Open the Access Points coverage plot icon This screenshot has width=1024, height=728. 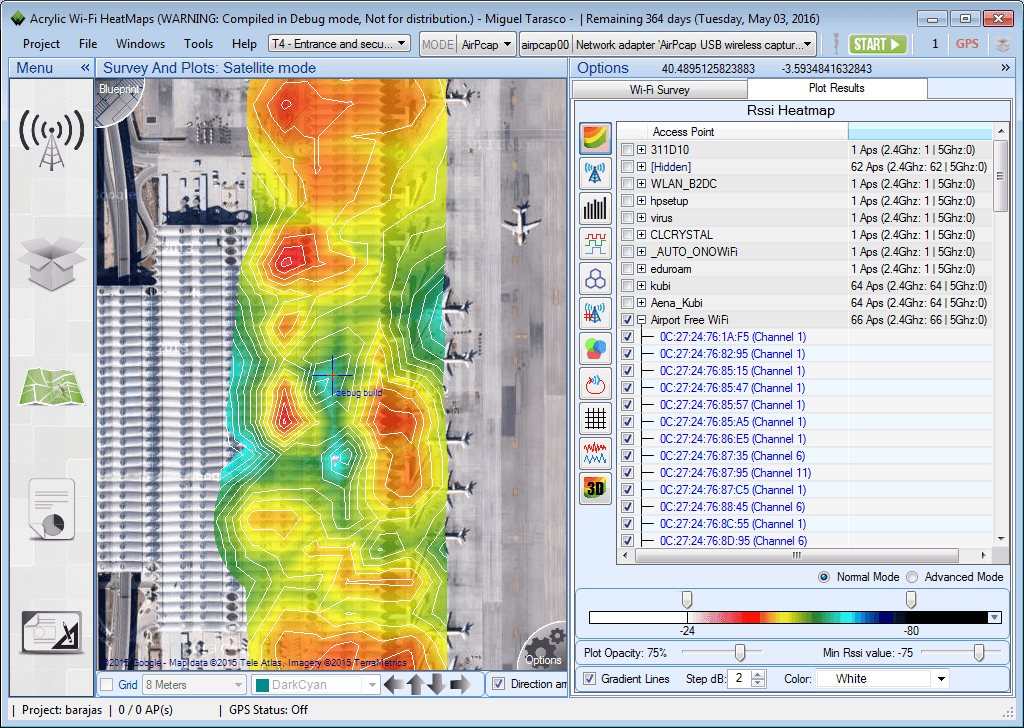[595, 173]
